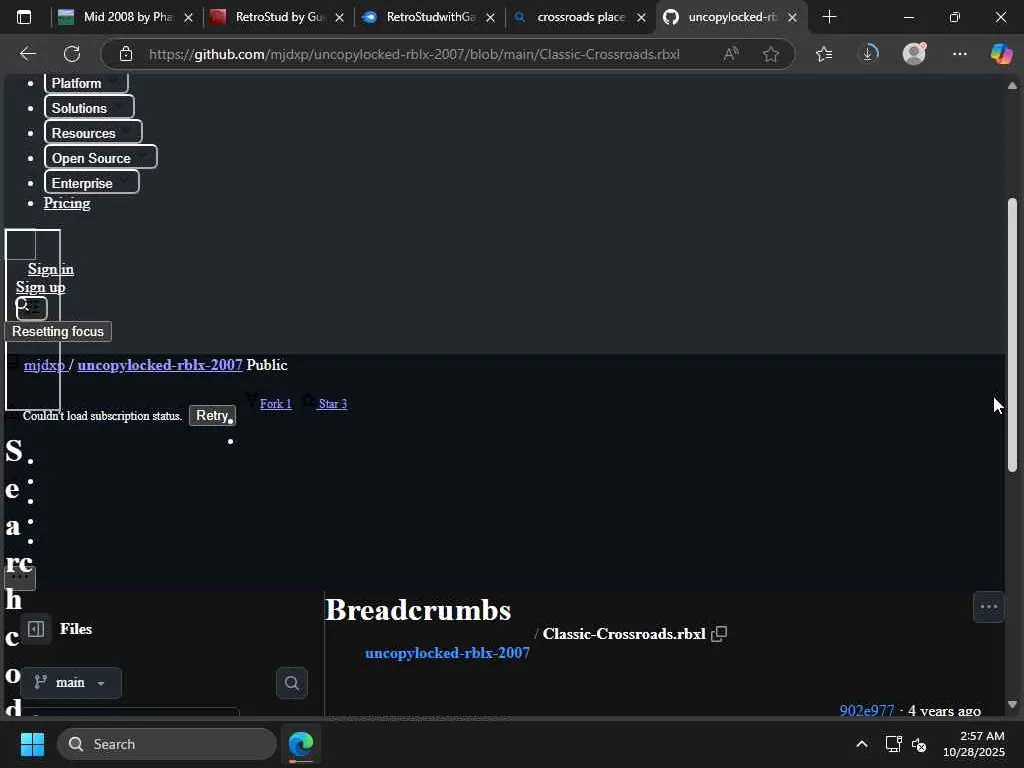Click scrollbar down arrow
Image resolution: width=1024 pixels, height=768 pixels.
[1012, 705]
